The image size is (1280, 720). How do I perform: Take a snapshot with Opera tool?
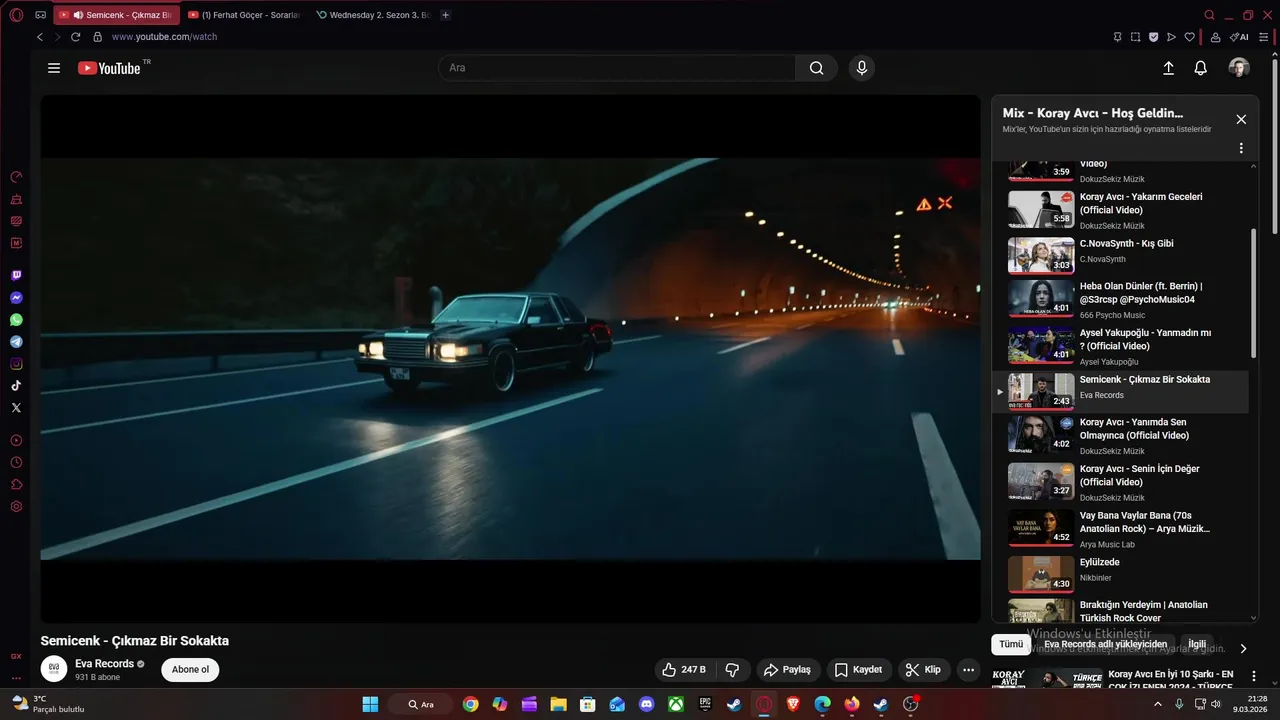1136,37
